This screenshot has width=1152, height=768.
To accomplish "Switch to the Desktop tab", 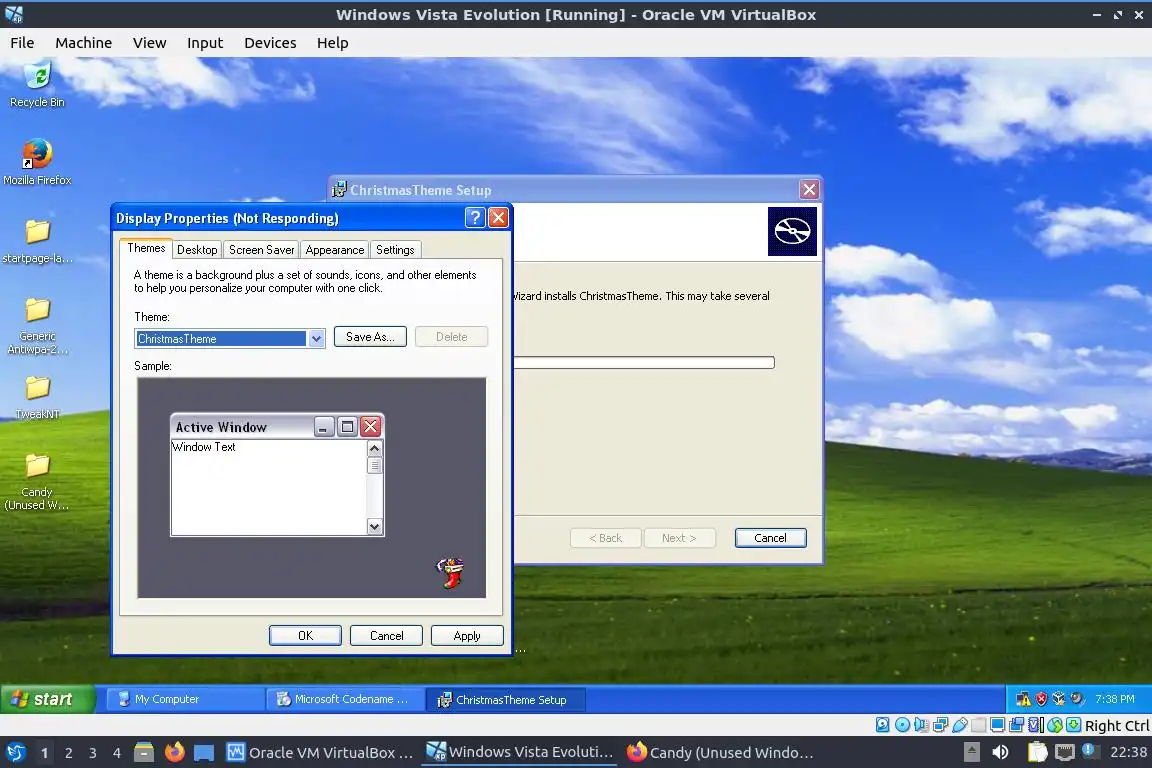I will point(197,250).
